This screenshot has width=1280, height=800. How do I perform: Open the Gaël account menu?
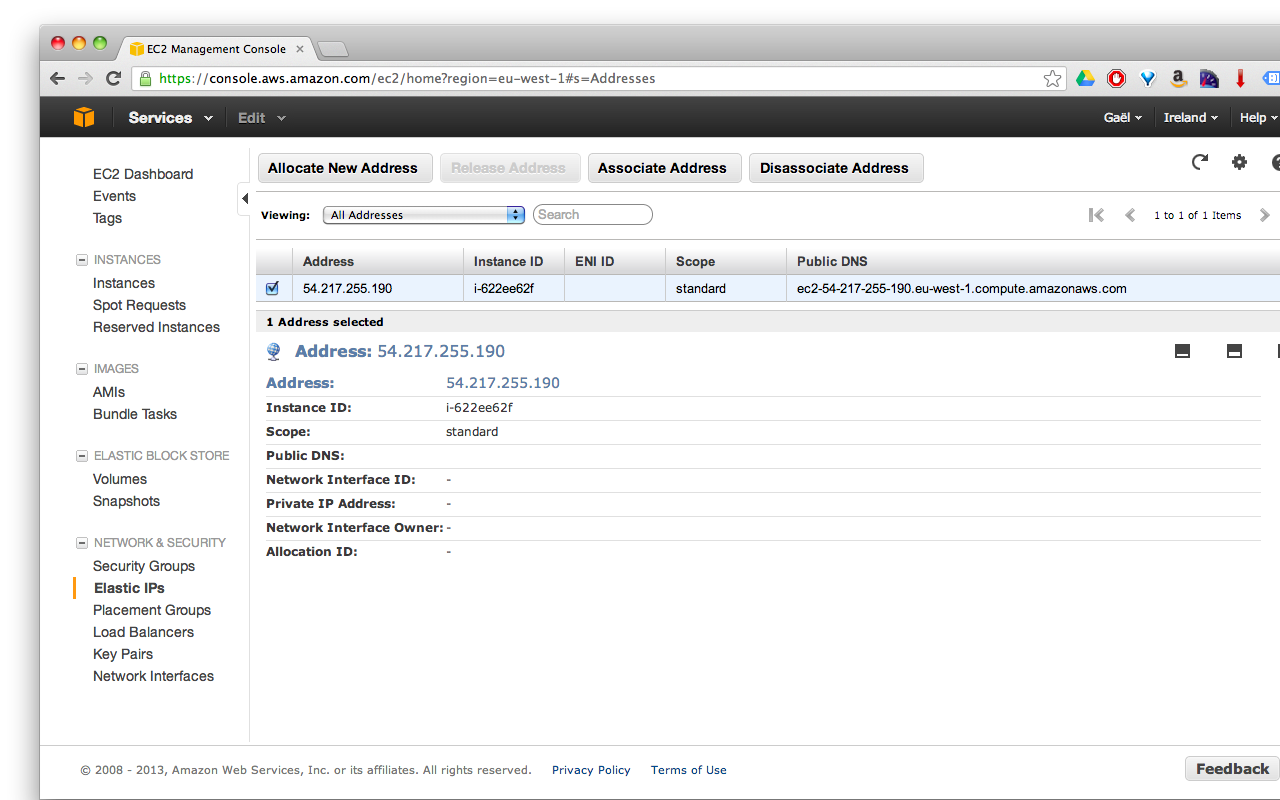pyautogui.click(x=1122, y=117)
